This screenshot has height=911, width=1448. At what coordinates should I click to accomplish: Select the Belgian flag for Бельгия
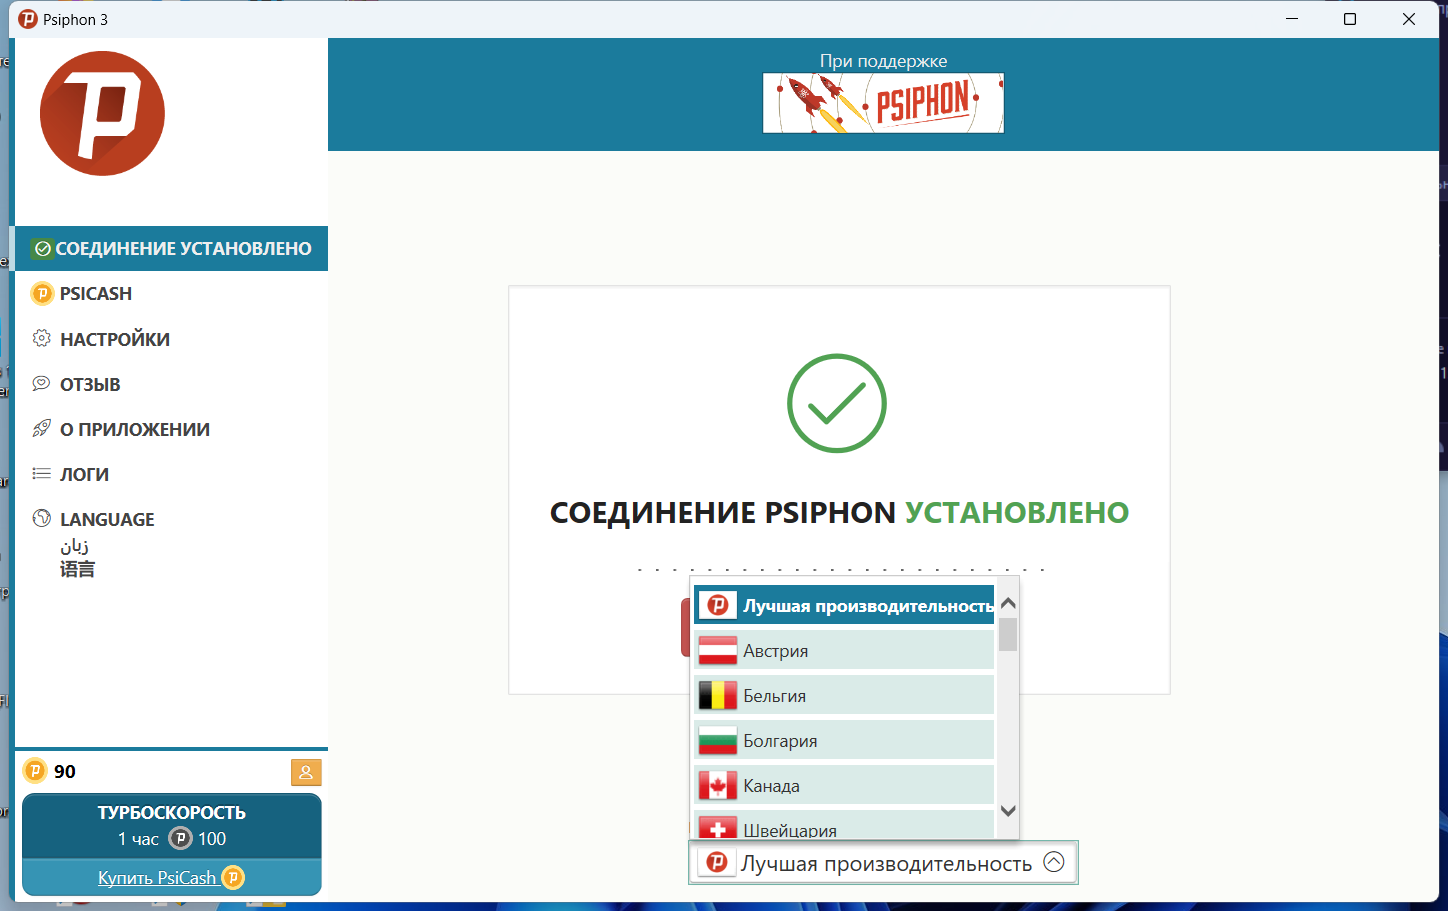pyautogui.click(x=717, y=695)
